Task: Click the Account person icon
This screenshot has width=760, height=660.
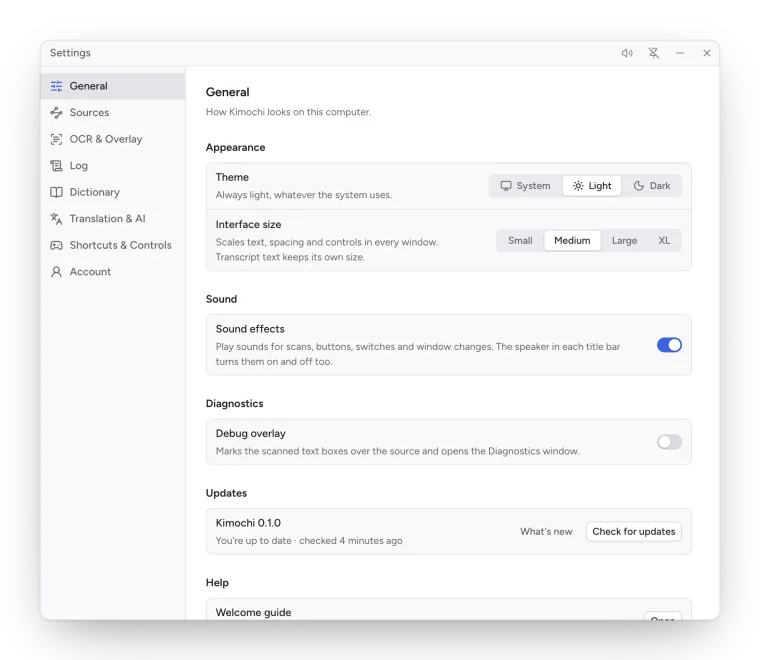Action: [56, 272]
